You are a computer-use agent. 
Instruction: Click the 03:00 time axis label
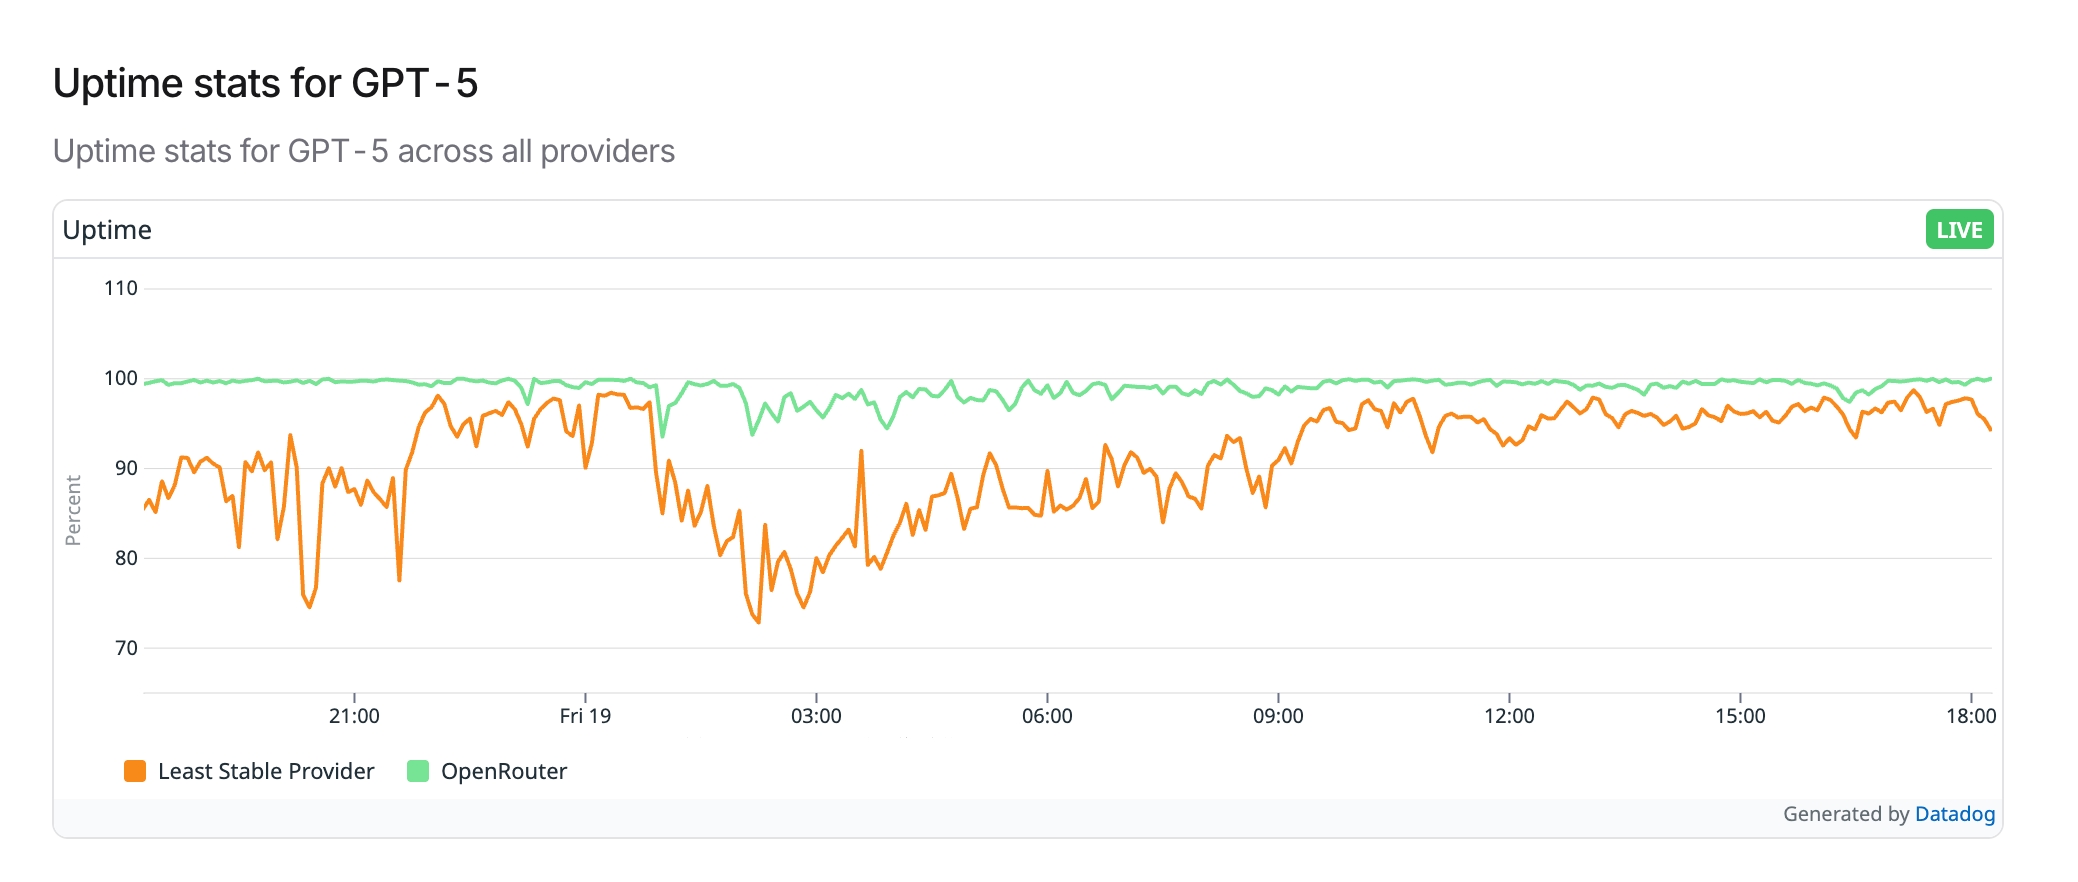pyautogui.click(x=816, y=716)
